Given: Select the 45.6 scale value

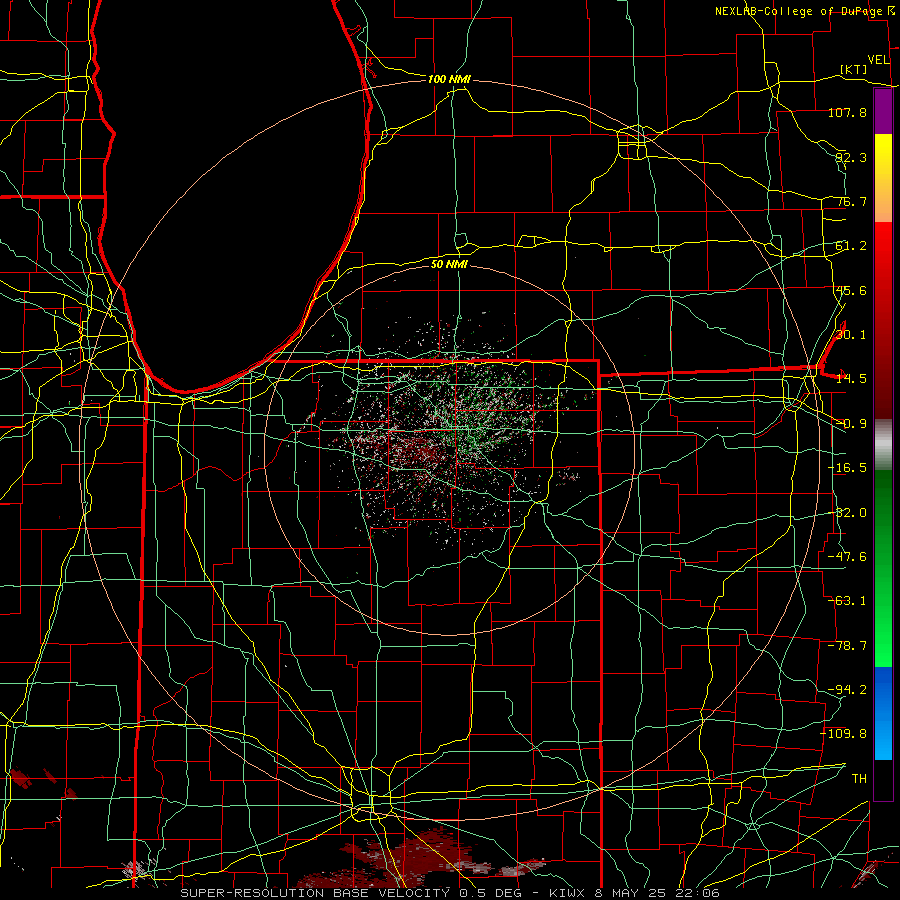Looking at the screenshot, I should pos(851,290).
